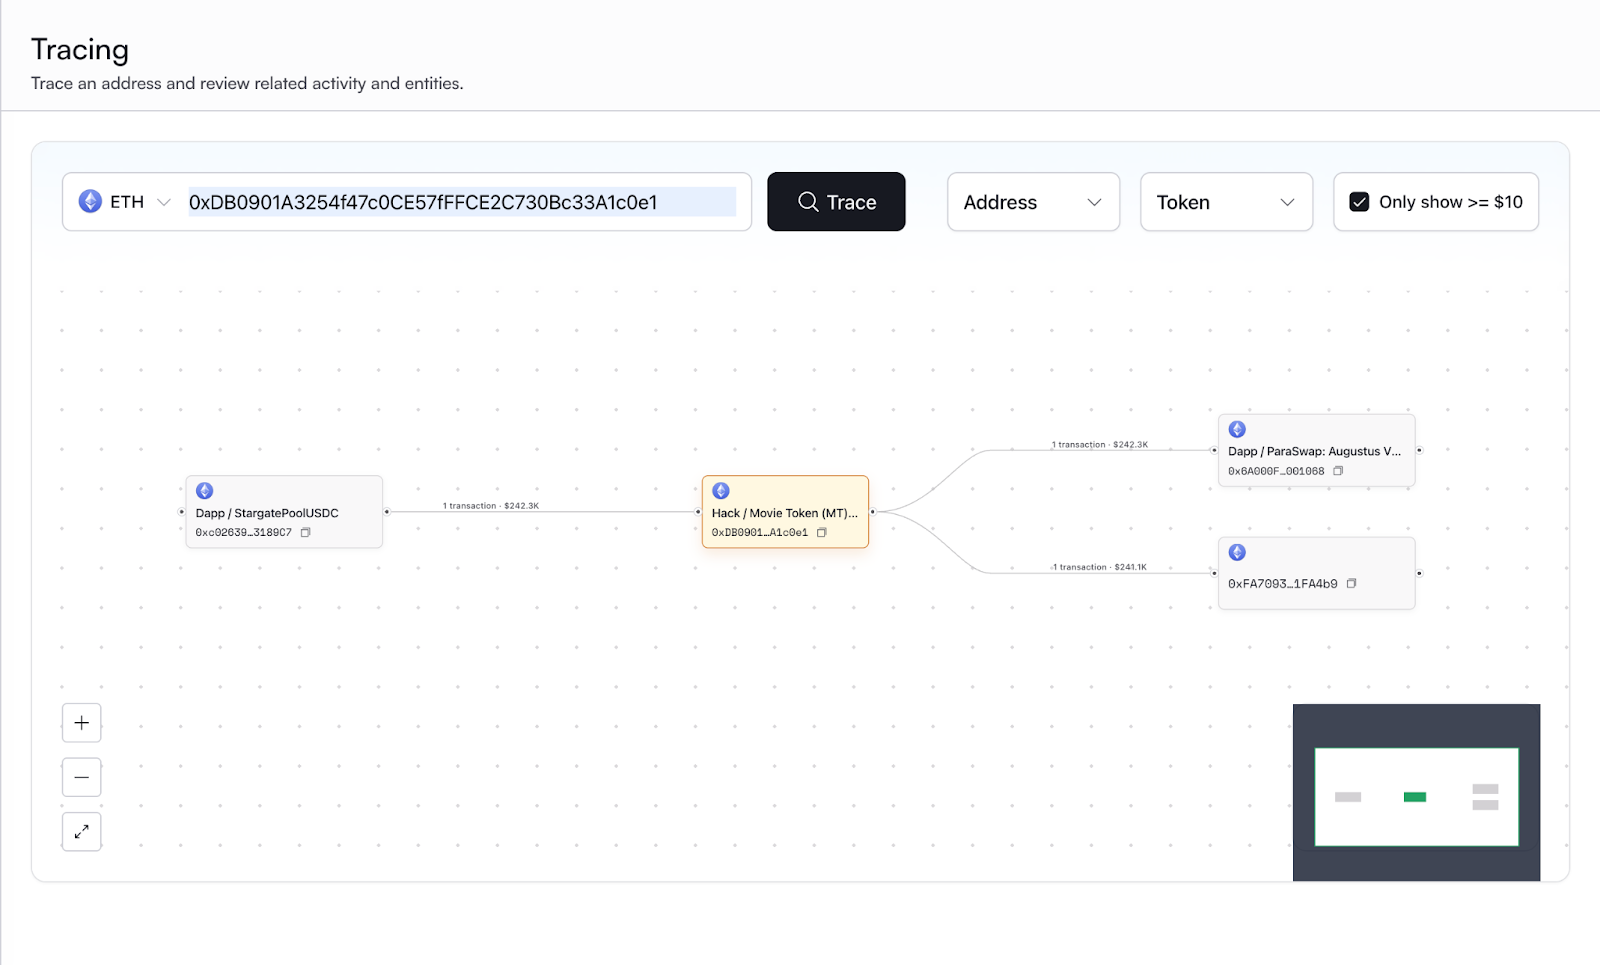Select the Dapp / StargatePoolUSDC node
The image size is (1600, 965).
pyautogui.click(x=283, y=512)
